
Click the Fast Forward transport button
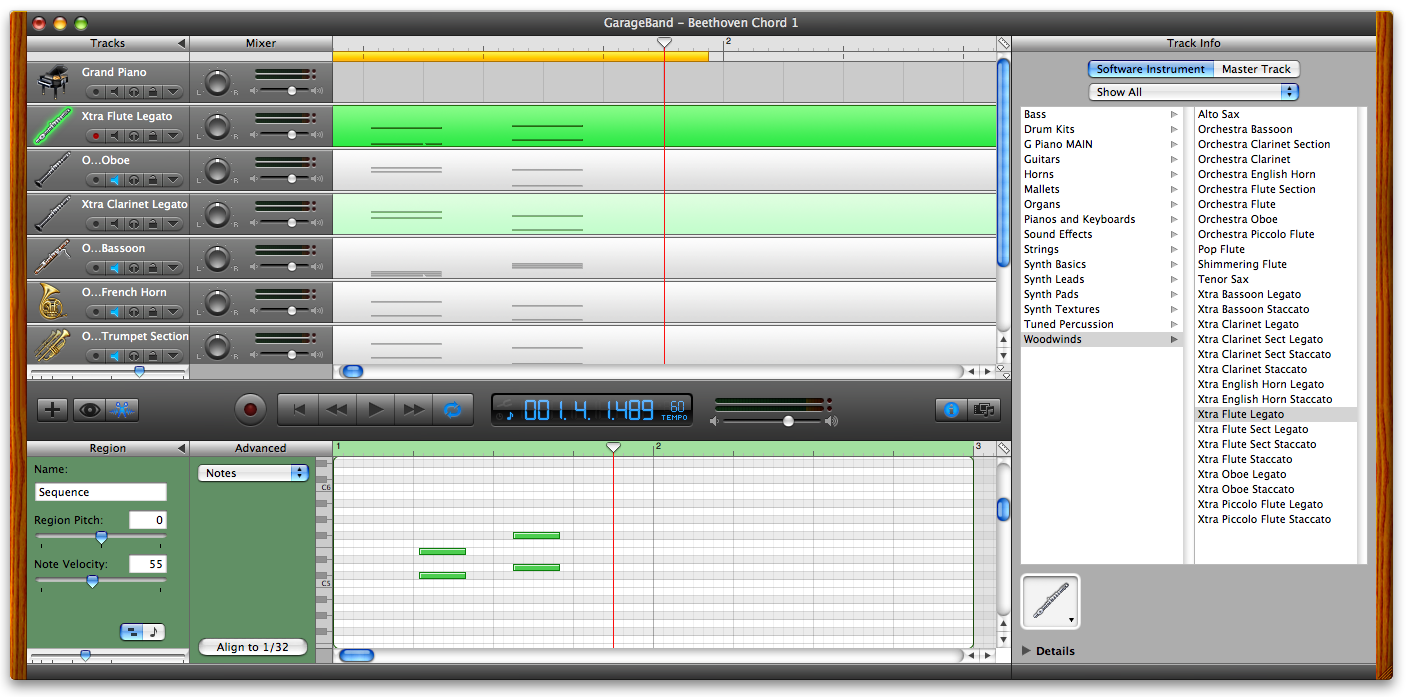414,409
